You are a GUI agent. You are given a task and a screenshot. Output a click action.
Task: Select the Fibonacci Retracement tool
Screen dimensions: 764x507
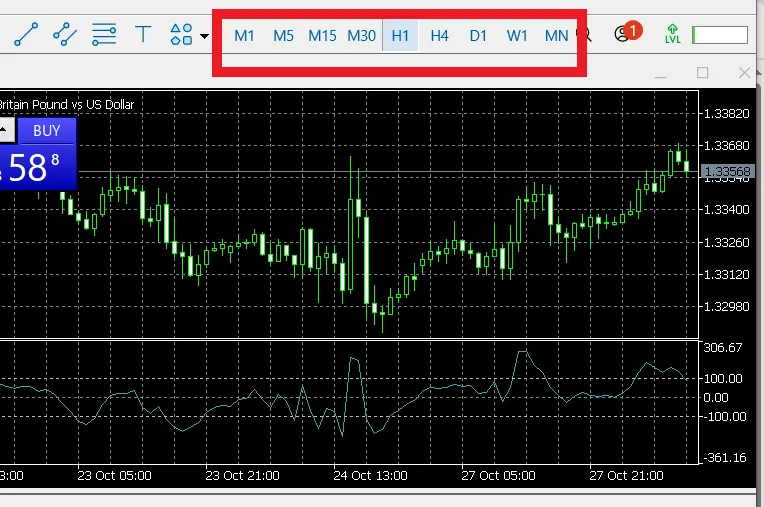104,35
